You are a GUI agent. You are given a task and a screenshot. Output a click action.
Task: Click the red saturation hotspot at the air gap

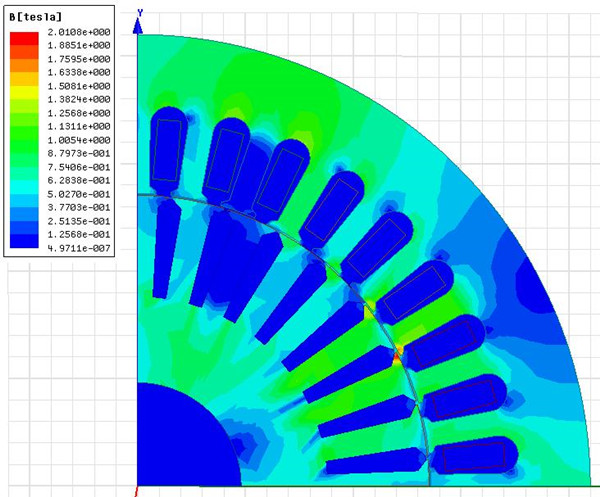(x=396, y=358)
